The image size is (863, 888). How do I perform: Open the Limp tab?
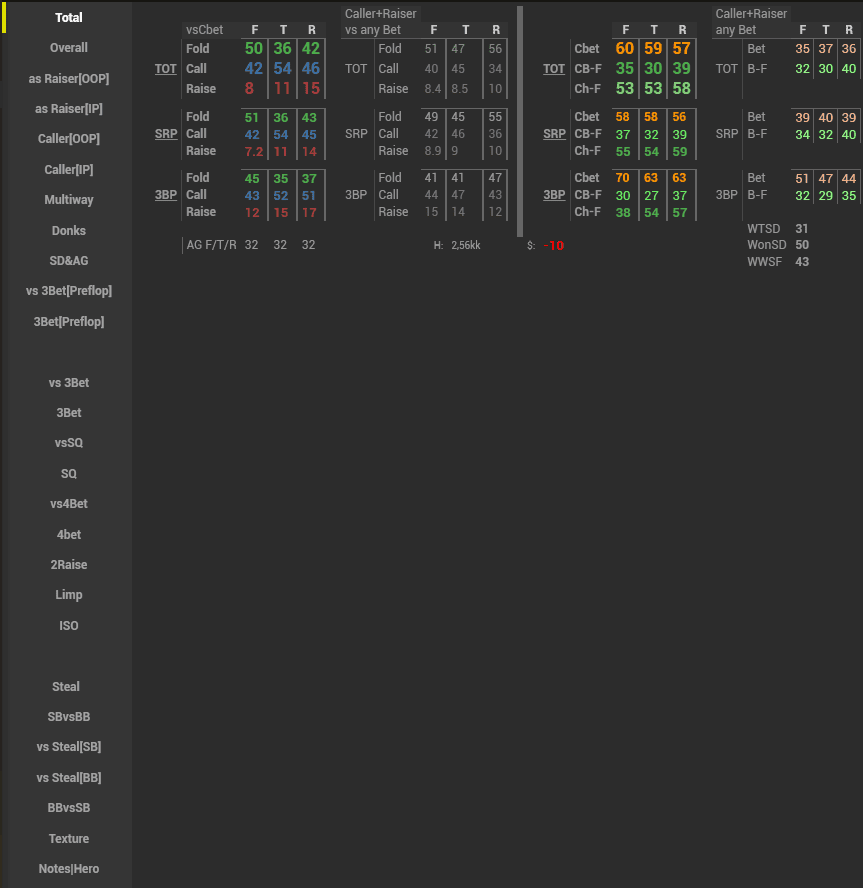[x=68, y=595]
